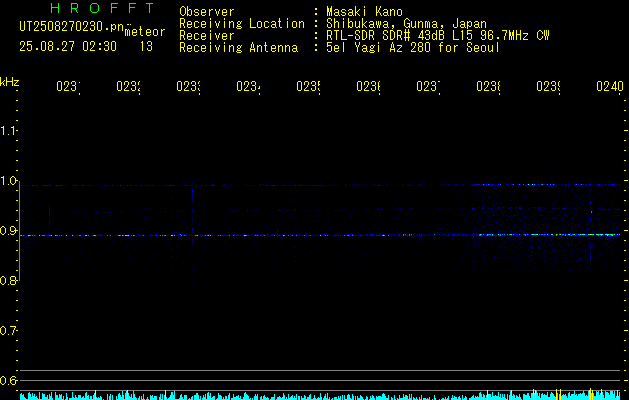Click the bright 0.89 kHz carrier line
The width and height of the screenshot is (629, 400).
tap(320, 235)
